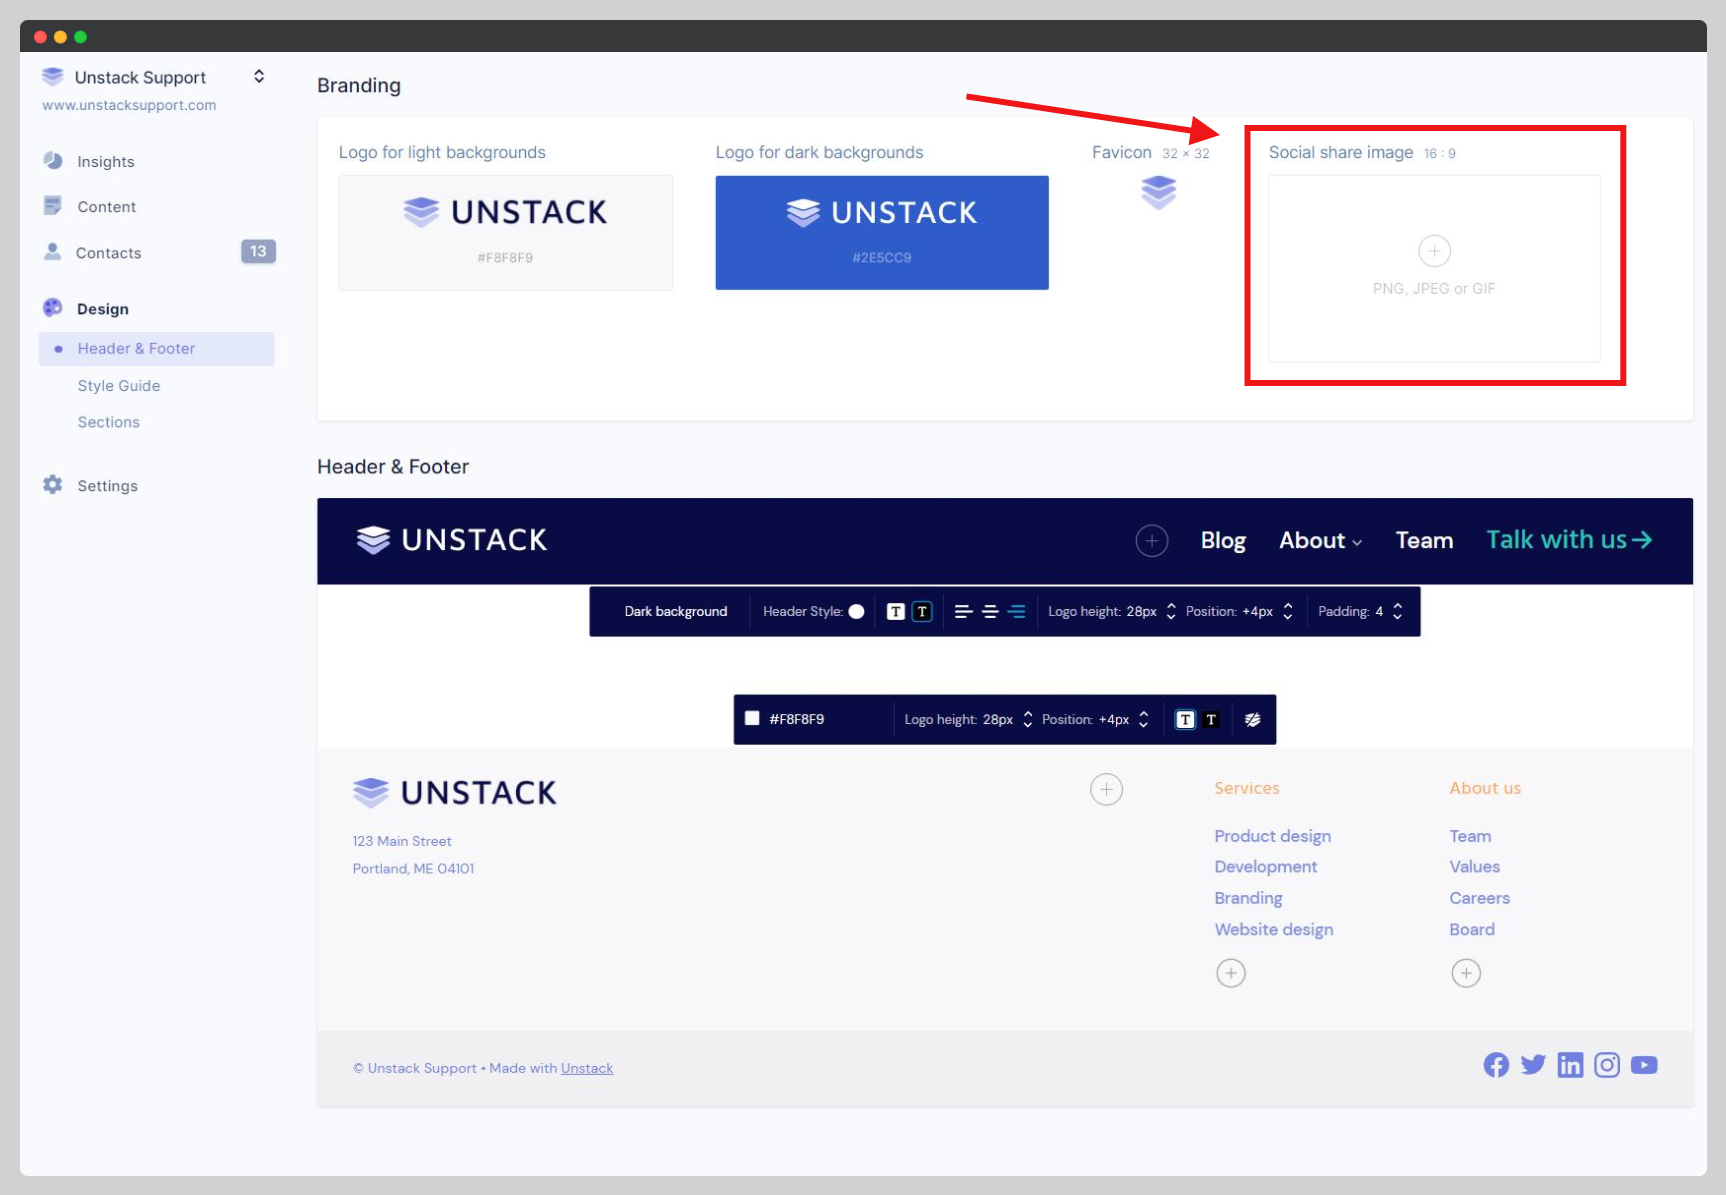Screen dimensions: 1726x1195
Task: Click the YouTube icon in footer
Action: 1644,1065
